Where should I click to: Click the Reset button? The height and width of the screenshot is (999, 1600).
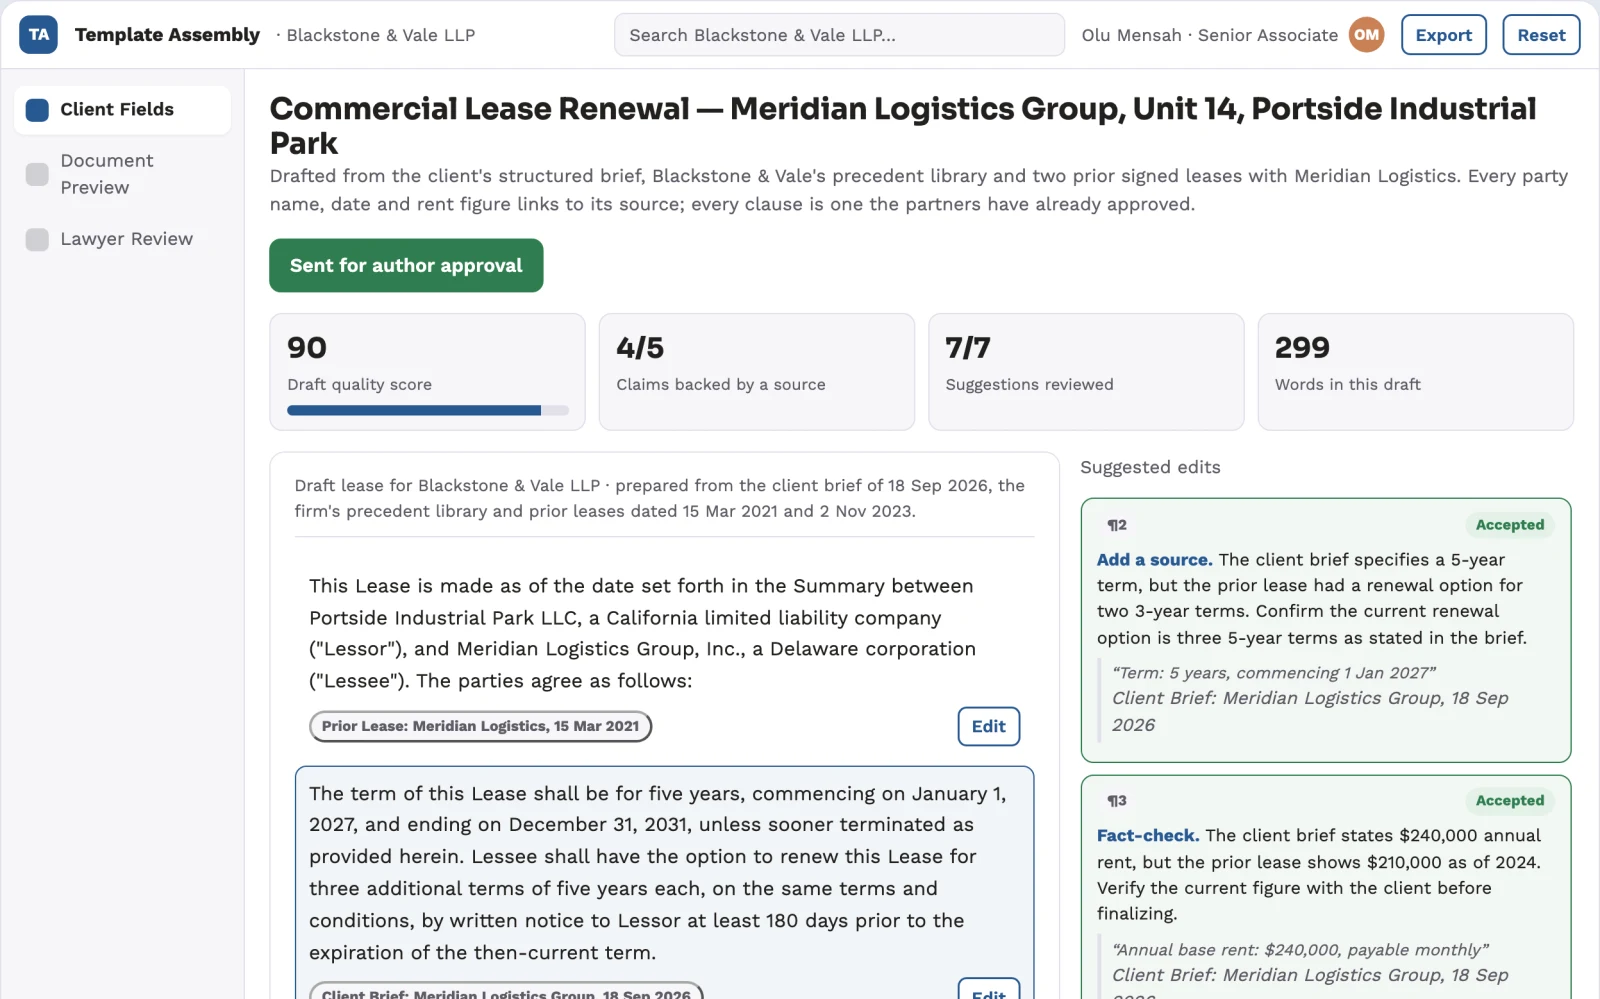[x=1541, y=35]
